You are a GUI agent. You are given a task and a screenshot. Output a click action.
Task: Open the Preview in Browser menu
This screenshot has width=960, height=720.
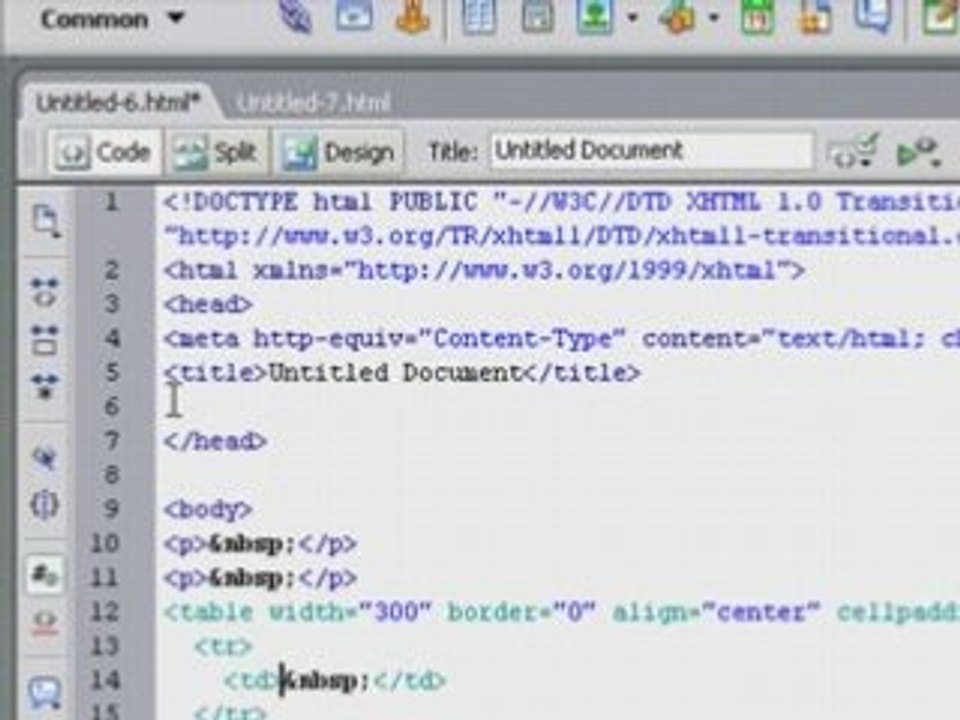click(x=918, y=152)
